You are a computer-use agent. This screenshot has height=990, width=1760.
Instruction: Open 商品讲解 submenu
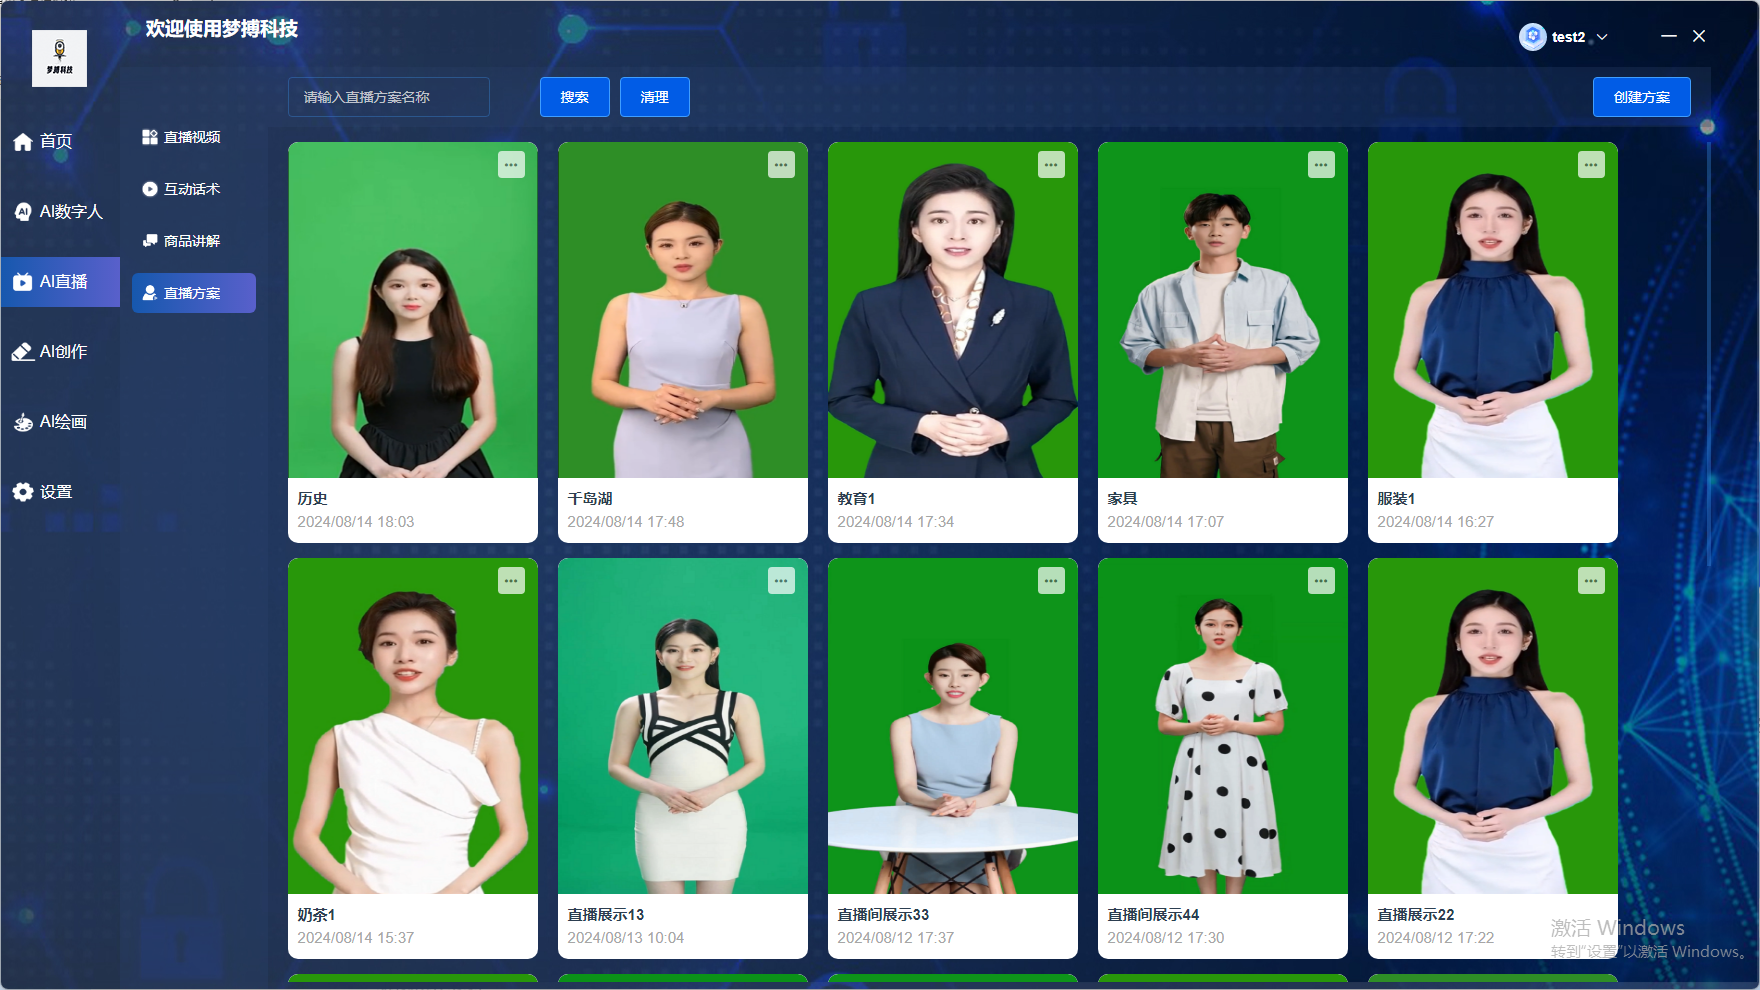(182, 241)
